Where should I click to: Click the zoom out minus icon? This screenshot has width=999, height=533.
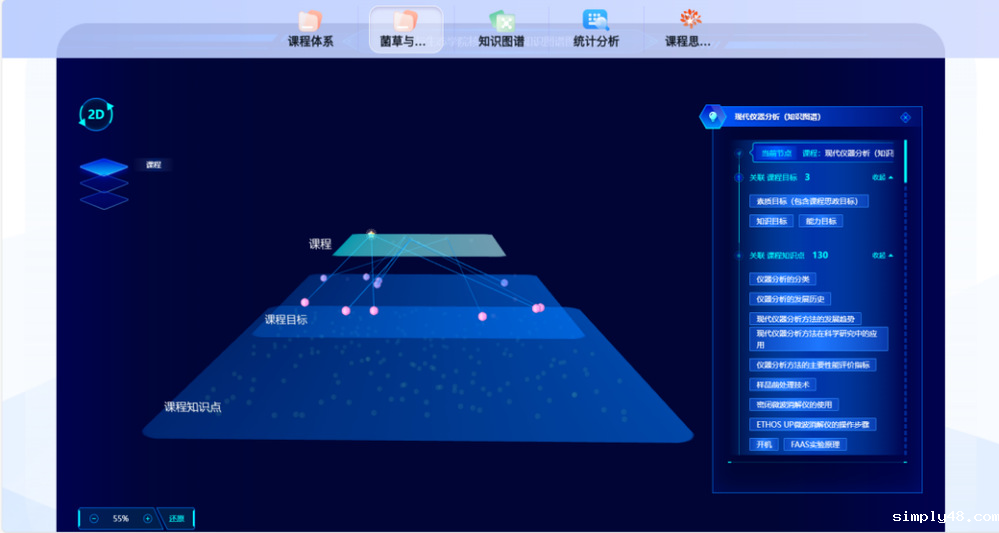click(x=94, y=518)
